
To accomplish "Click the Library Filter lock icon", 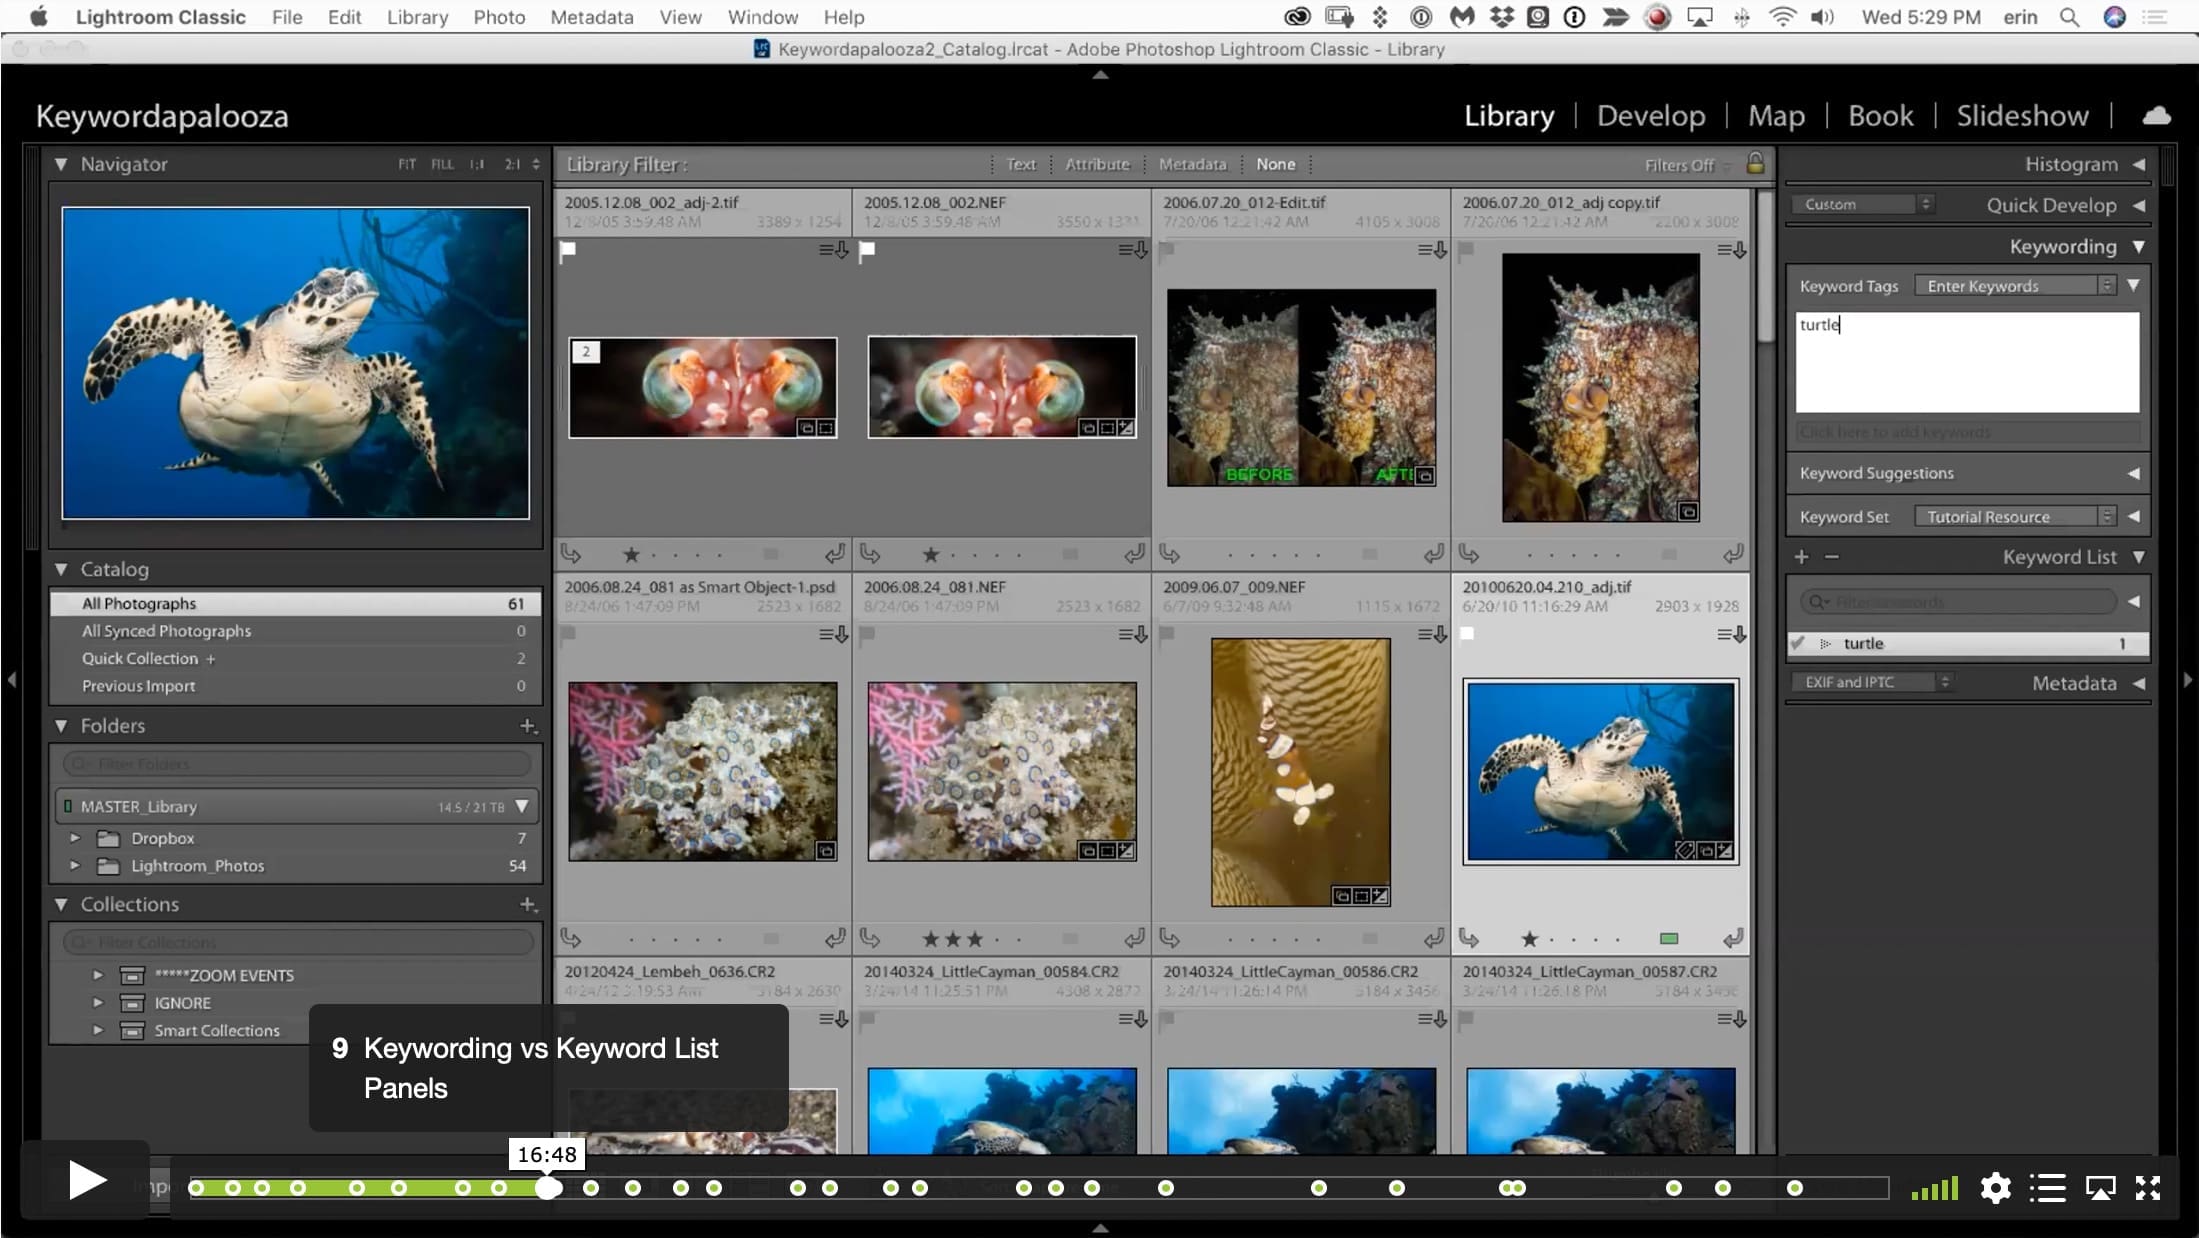I will [x=1755, y=163].
